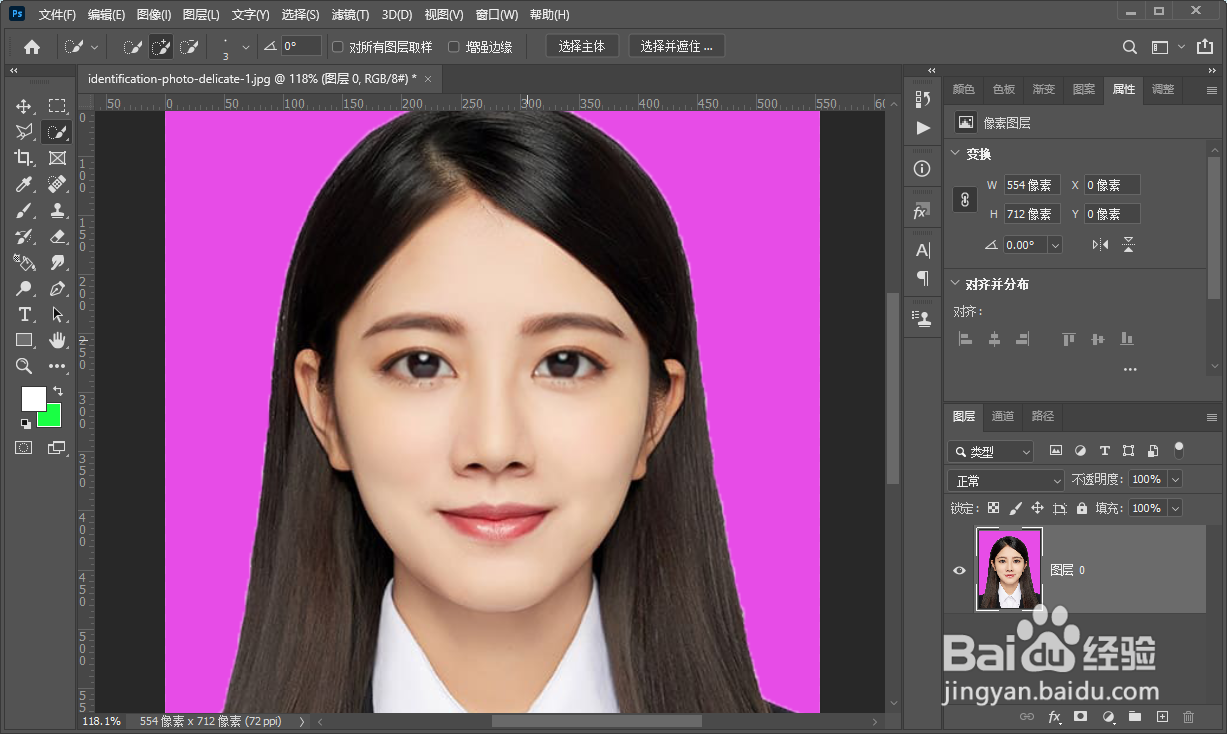Image resolution: width=1227 pixels, height=734 pixels.
Task: Change screen mode button
Action: click(x=57, y=448)
